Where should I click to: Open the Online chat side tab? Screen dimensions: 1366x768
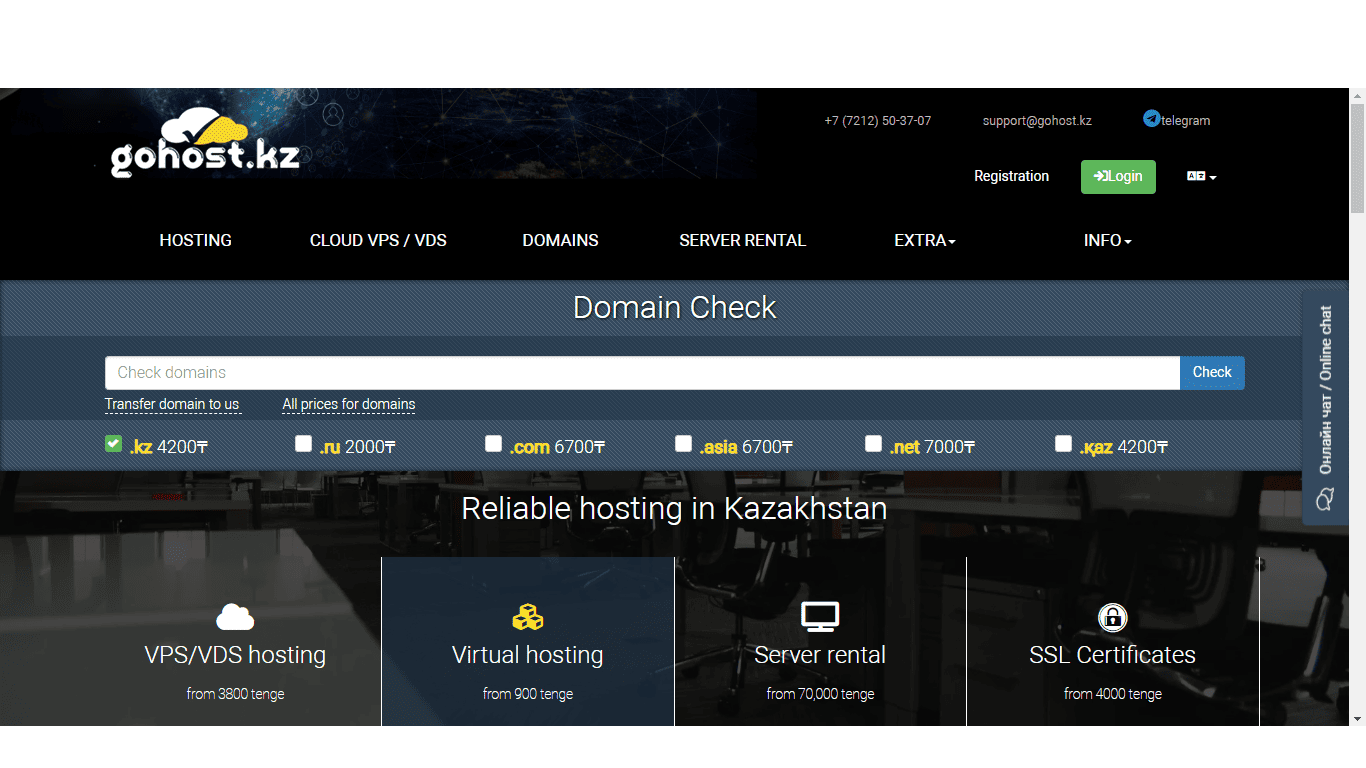[1325, 407]
